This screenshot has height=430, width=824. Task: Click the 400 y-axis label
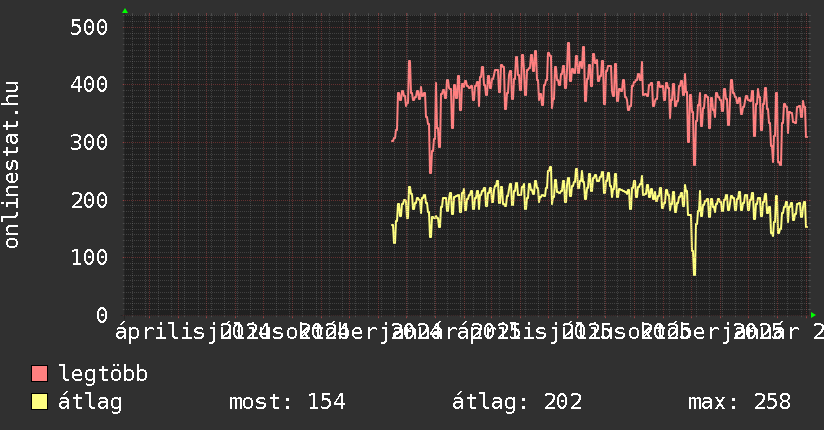point(89,85)
